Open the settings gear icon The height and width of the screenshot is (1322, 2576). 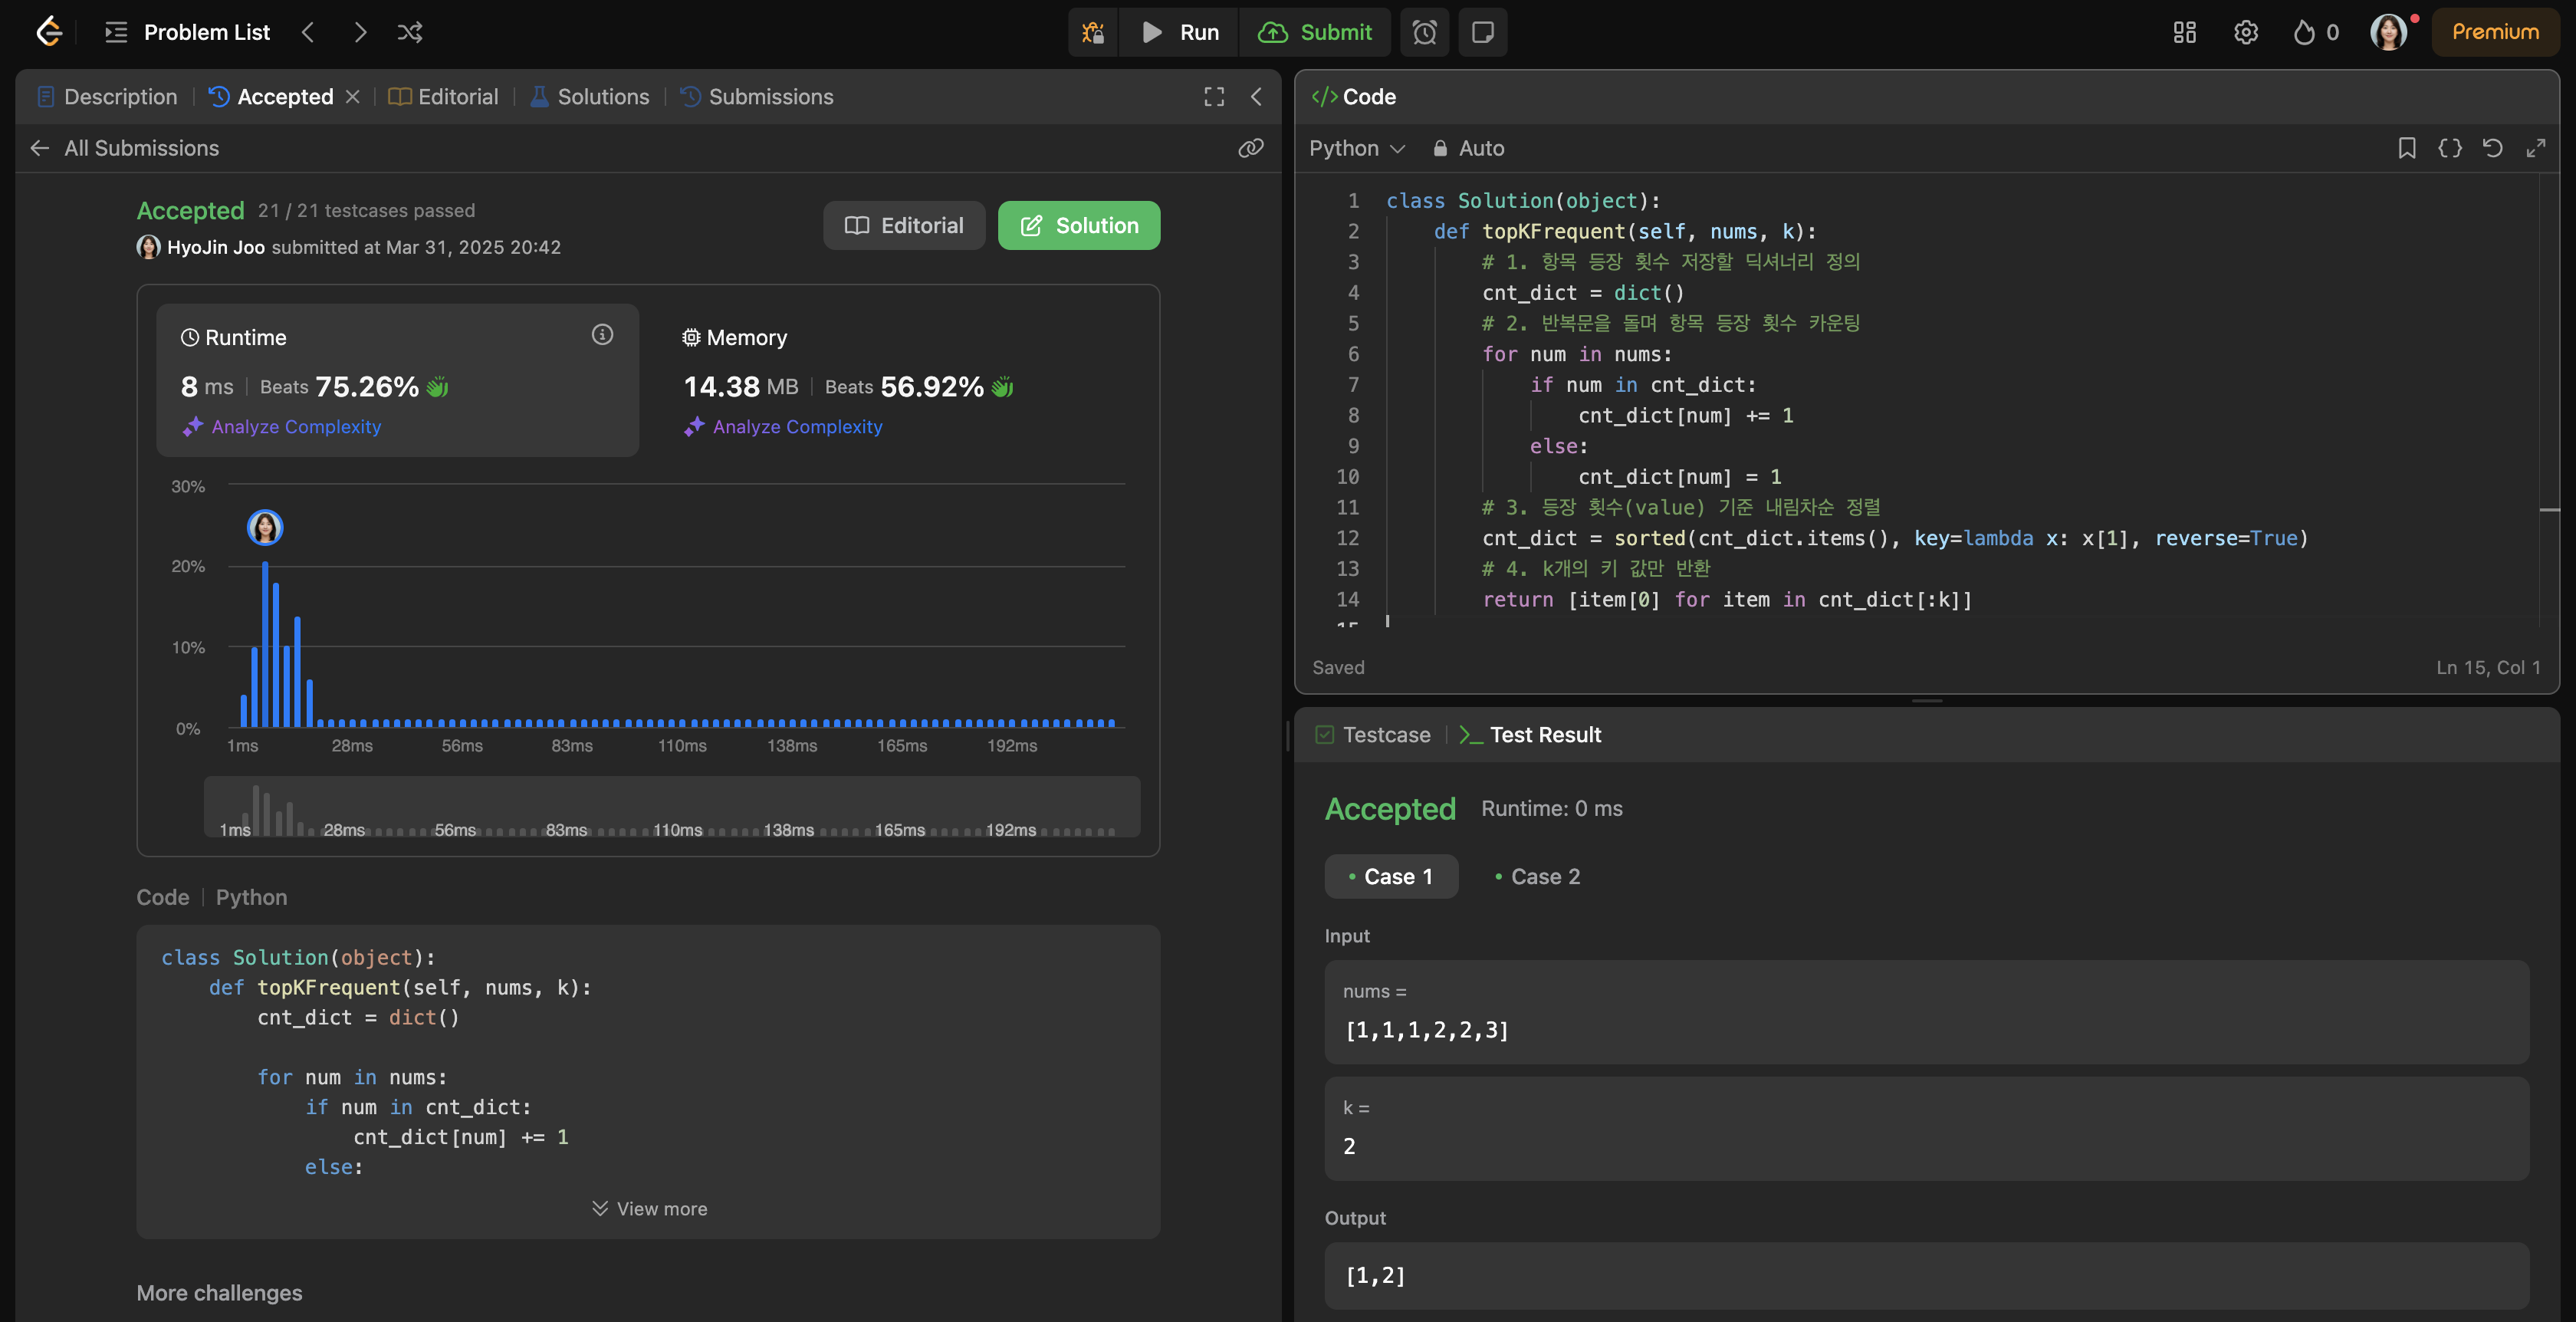point(2246,32)
